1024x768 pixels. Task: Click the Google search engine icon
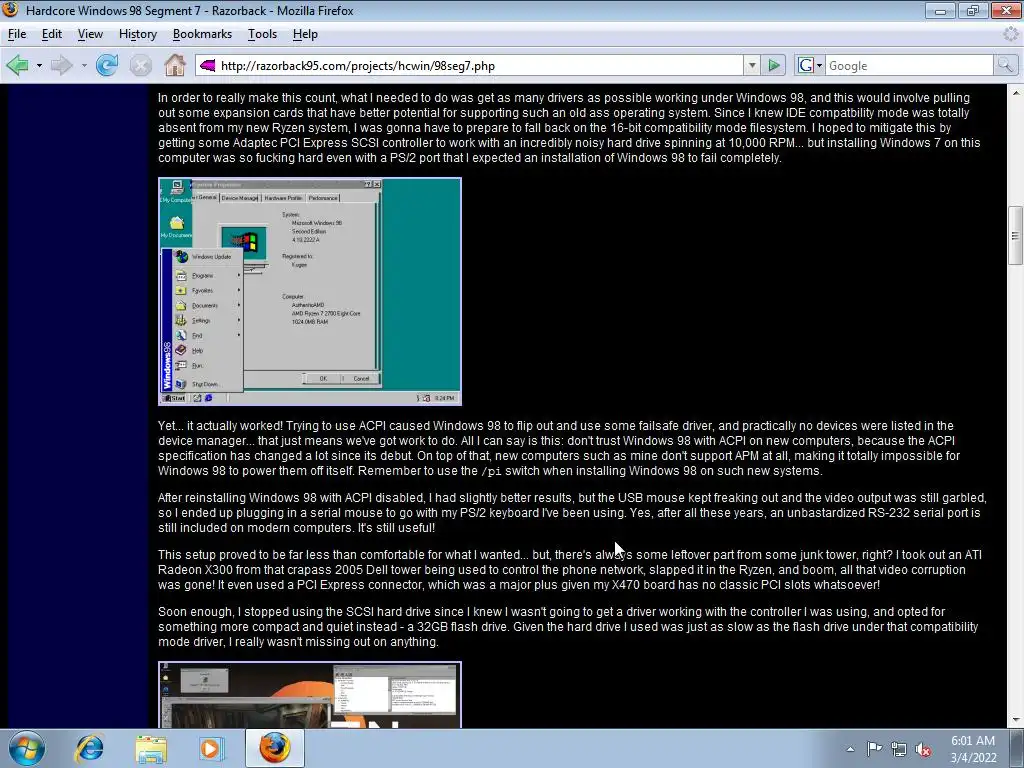[x=806, y=65]
